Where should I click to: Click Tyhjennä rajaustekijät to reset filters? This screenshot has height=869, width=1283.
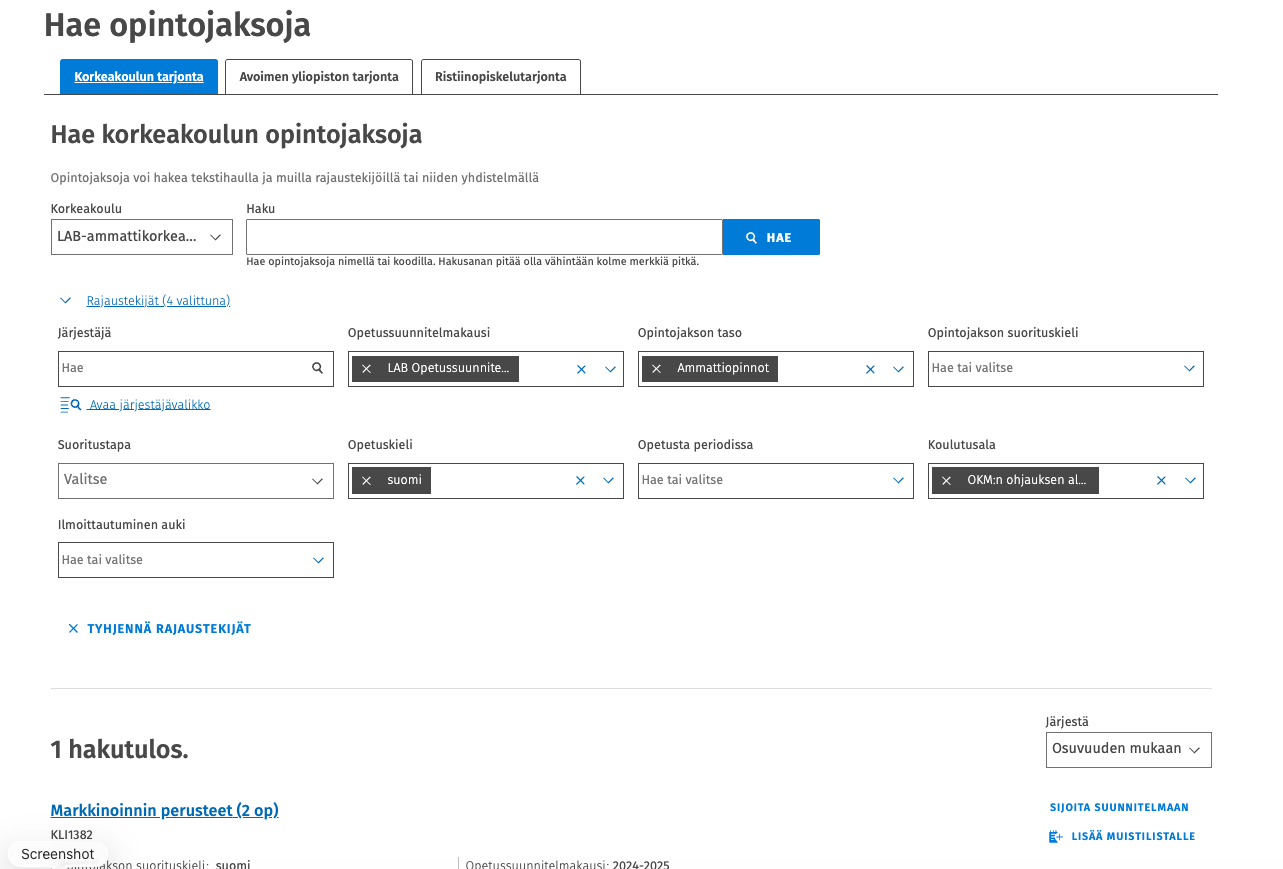pos(160,629)
